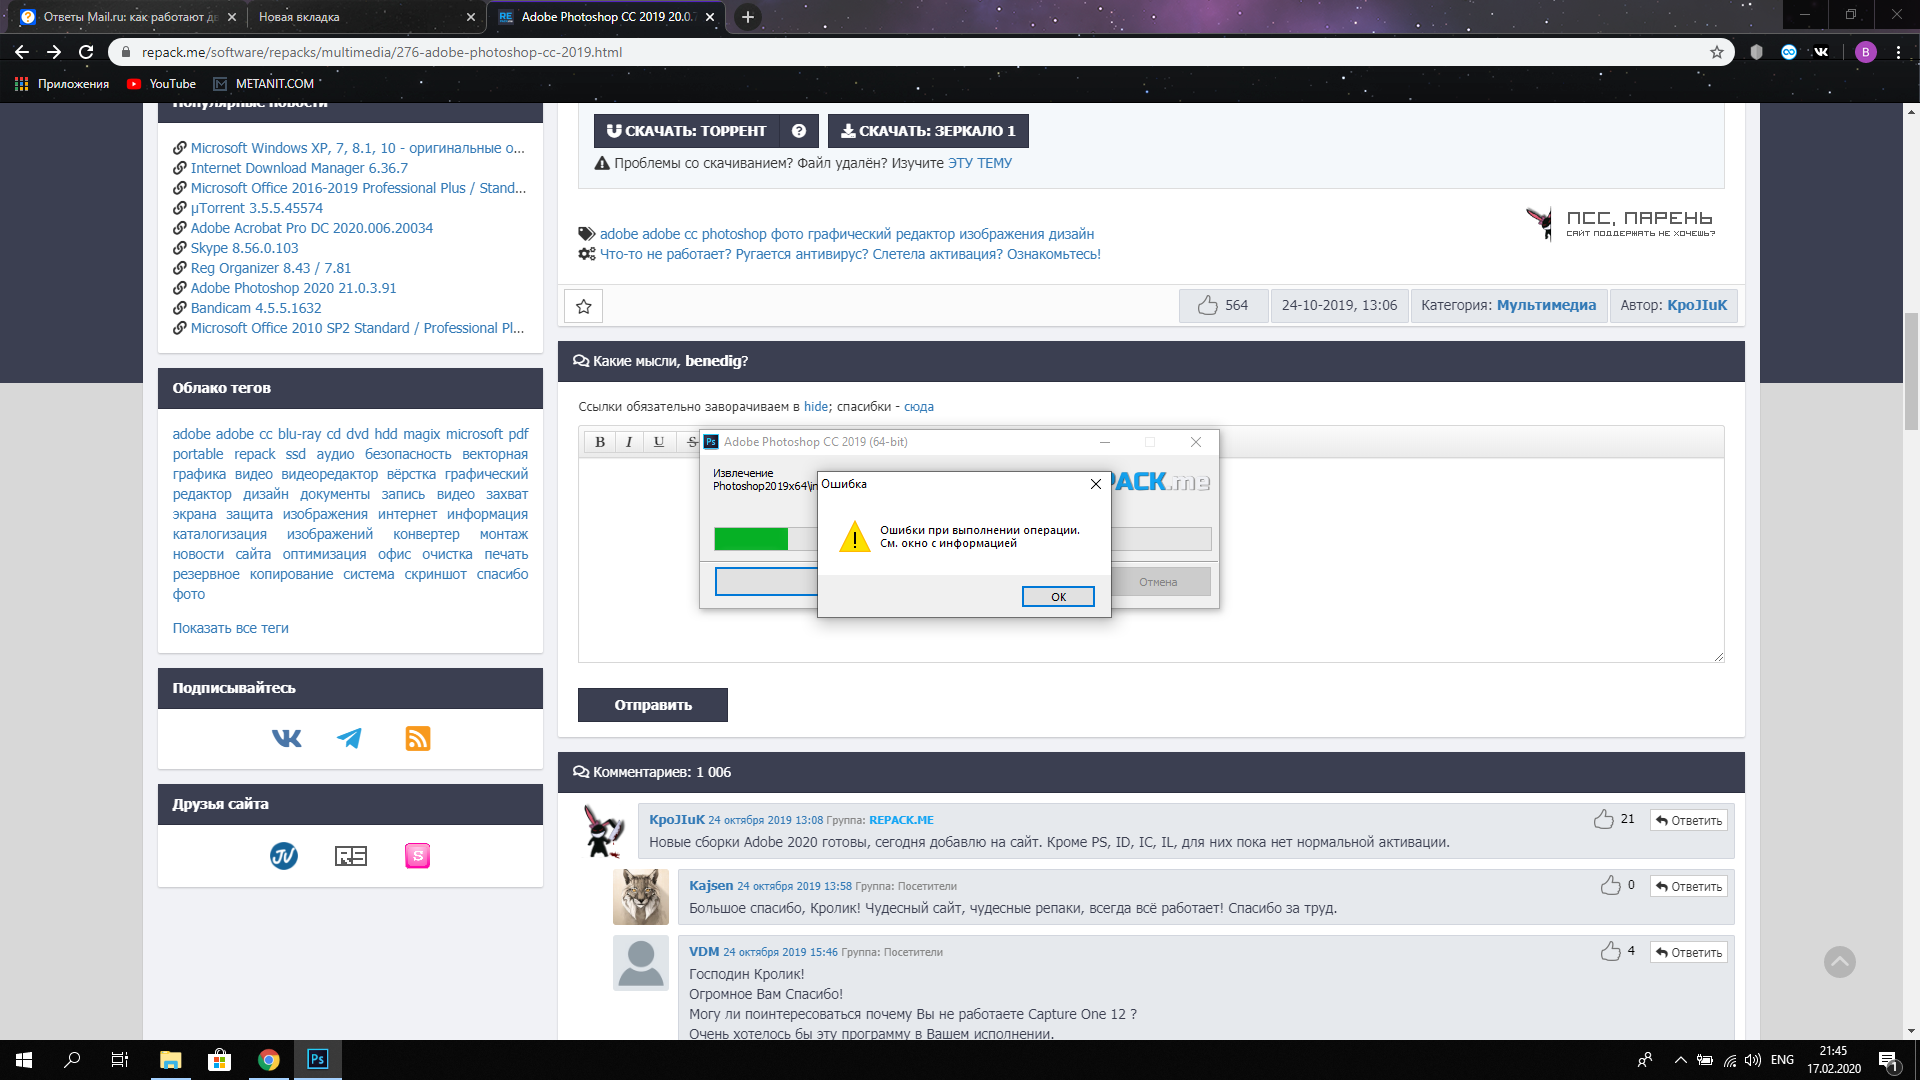Screen dimensions: 1920x1080
Task: Click the Отмена button in installer window
Action: (1158, 582)
